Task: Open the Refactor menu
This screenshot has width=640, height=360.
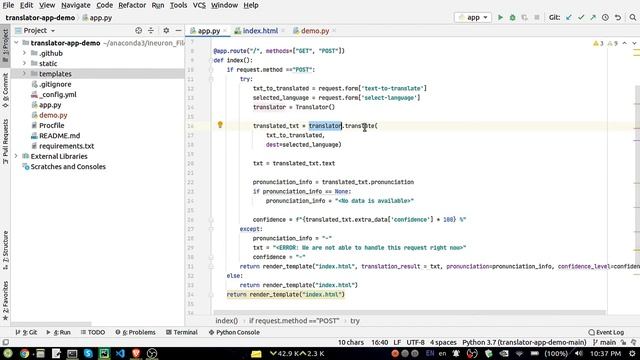Action: pos(132,5)
